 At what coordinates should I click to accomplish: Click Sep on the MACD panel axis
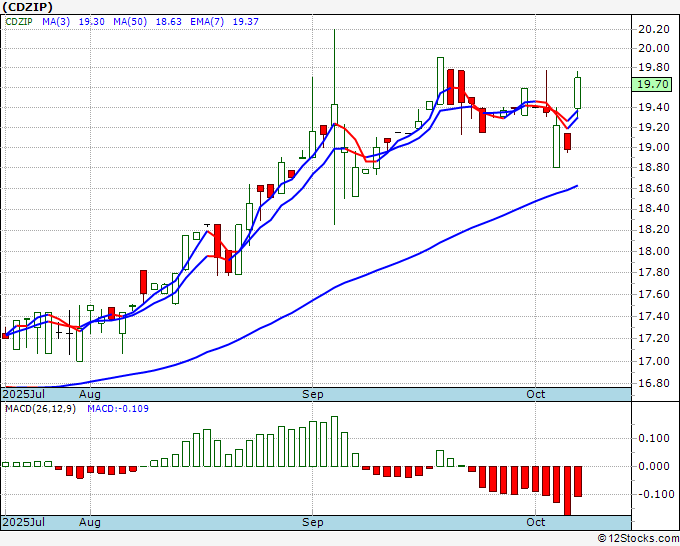313,522
